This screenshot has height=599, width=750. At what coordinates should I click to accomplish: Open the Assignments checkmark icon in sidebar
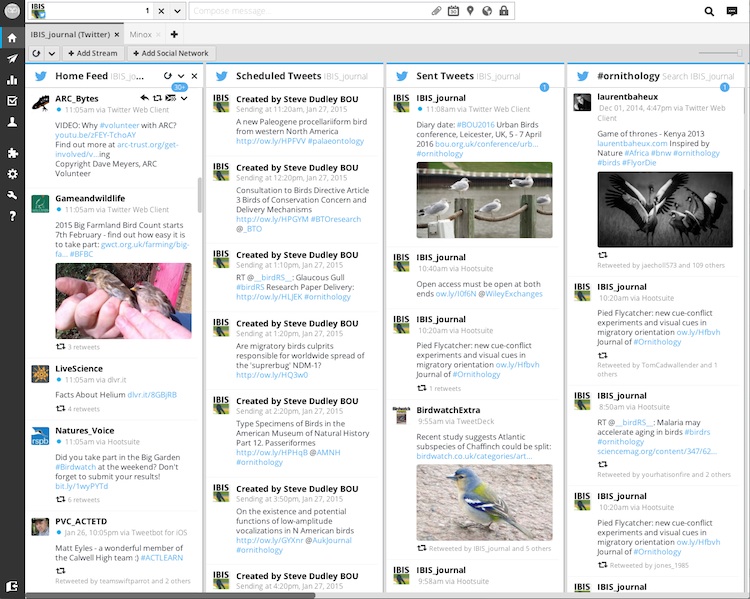click(x=12, y=100)
